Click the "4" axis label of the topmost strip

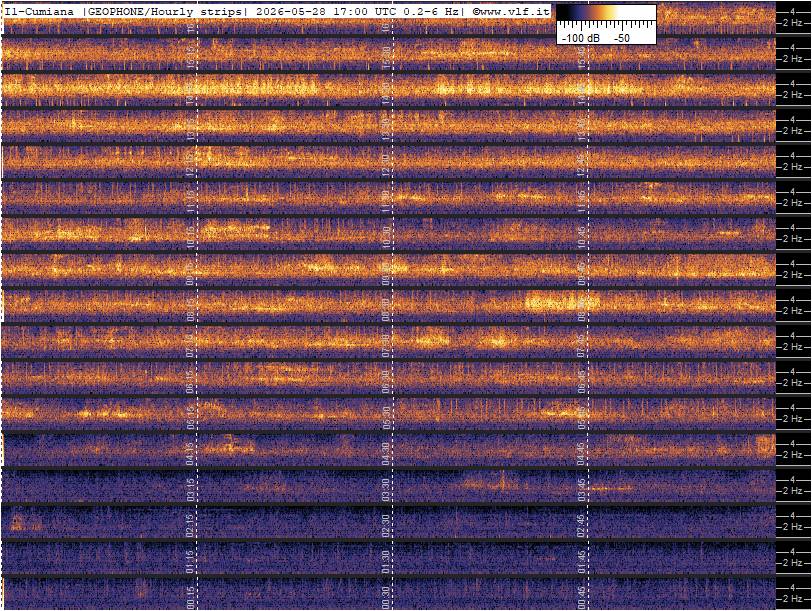793,11
